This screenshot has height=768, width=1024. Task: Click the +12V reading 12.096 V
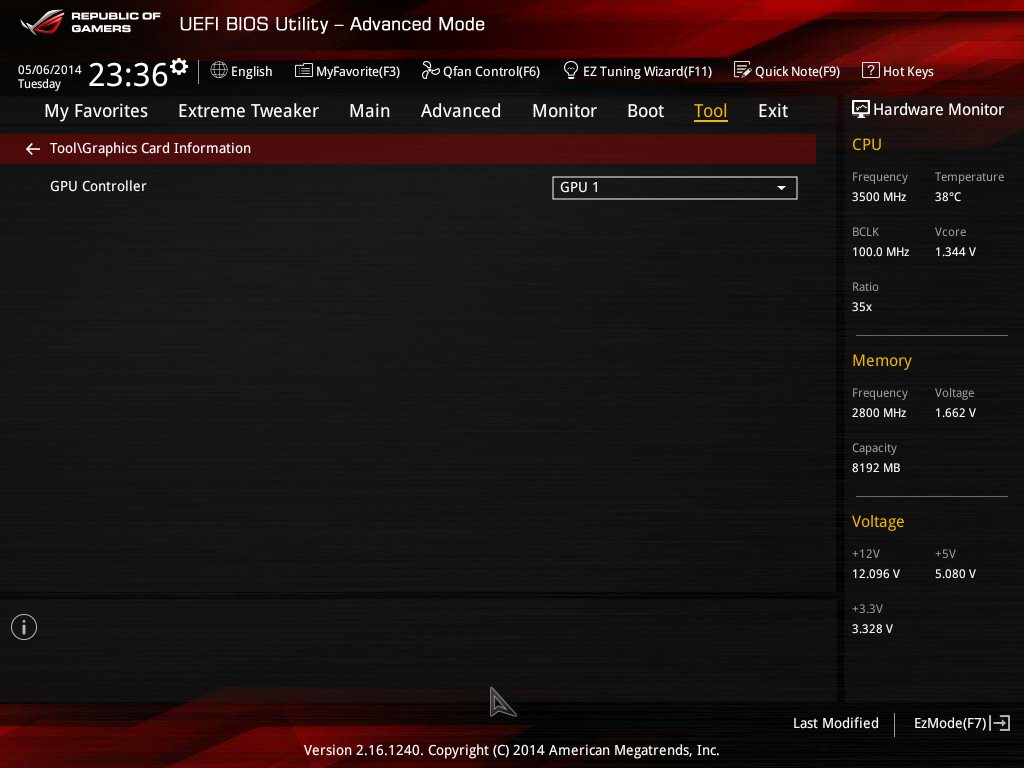[876, 573]
